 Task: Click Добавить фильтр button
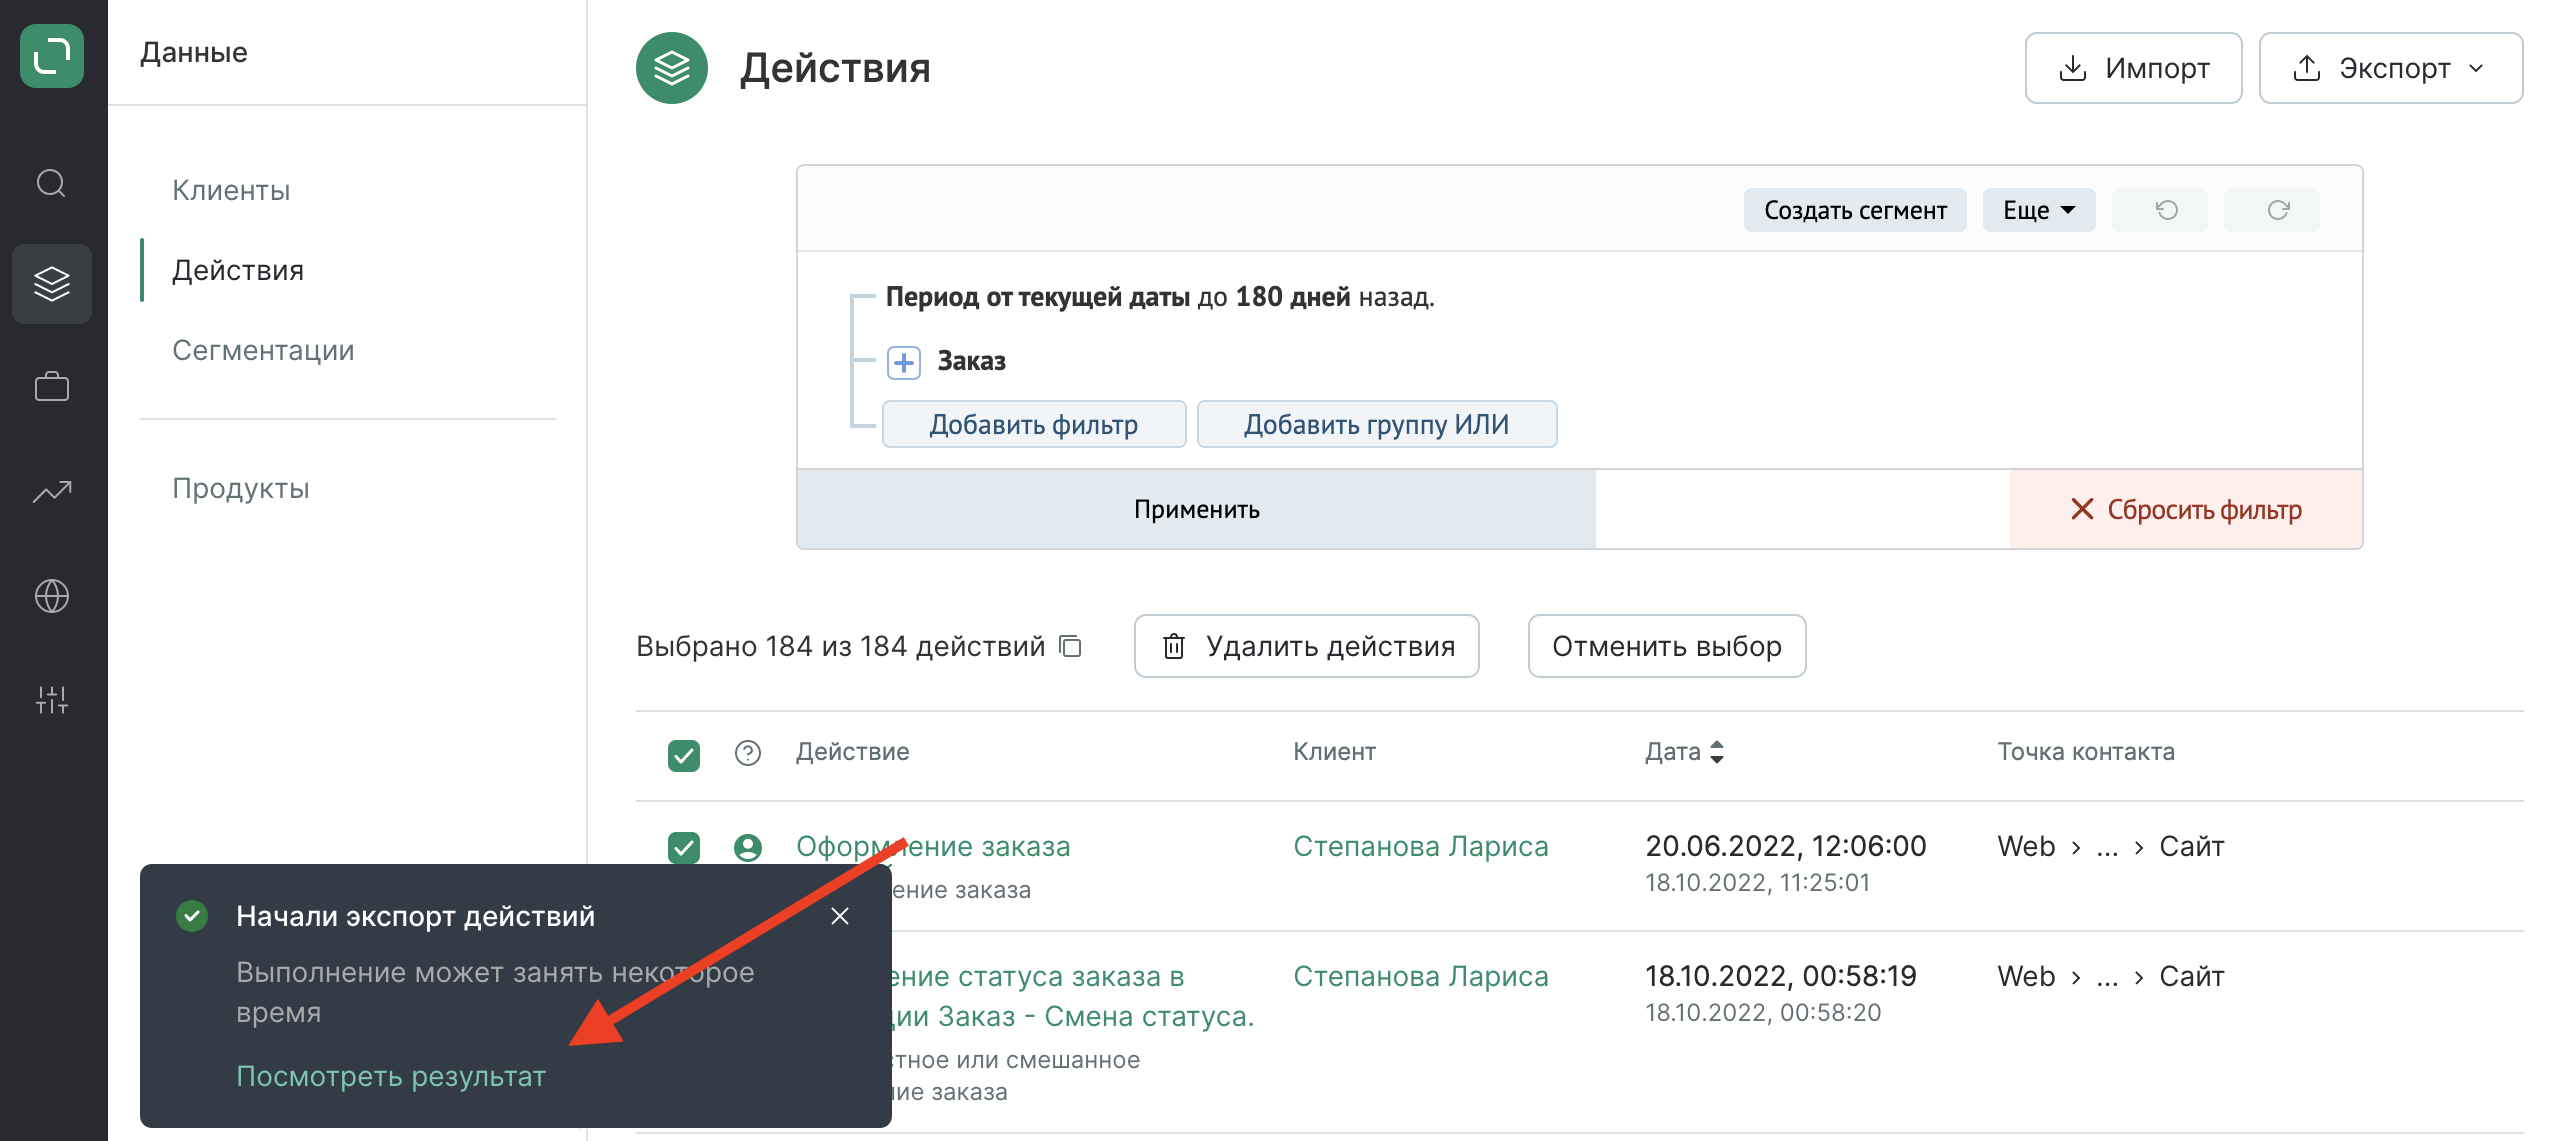pyautogui.click(x=1034, y=424)
